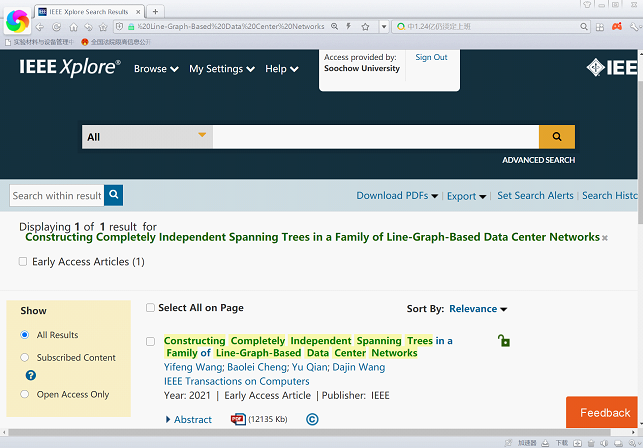Click the green open access lock icon
The width and height of the screenshot is (643, 448).
(x=504, y=342)
